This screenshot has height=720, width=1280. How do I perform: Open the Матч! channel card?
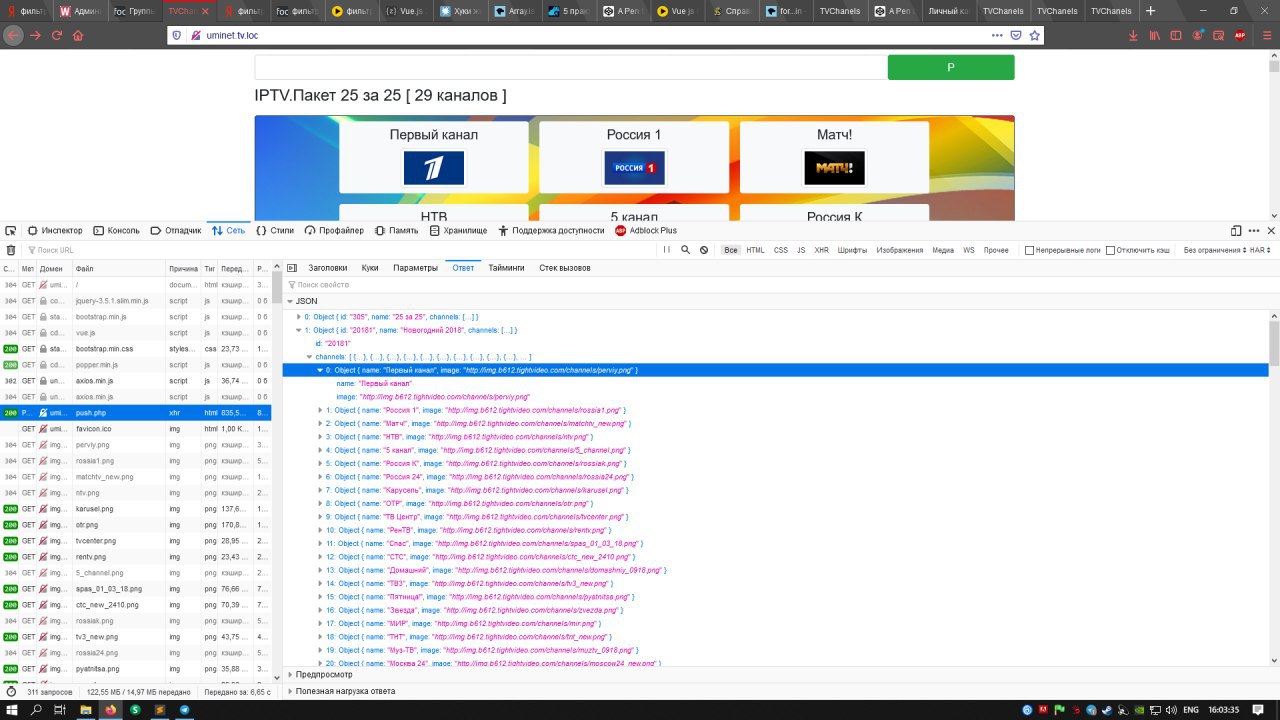point(834,157)
